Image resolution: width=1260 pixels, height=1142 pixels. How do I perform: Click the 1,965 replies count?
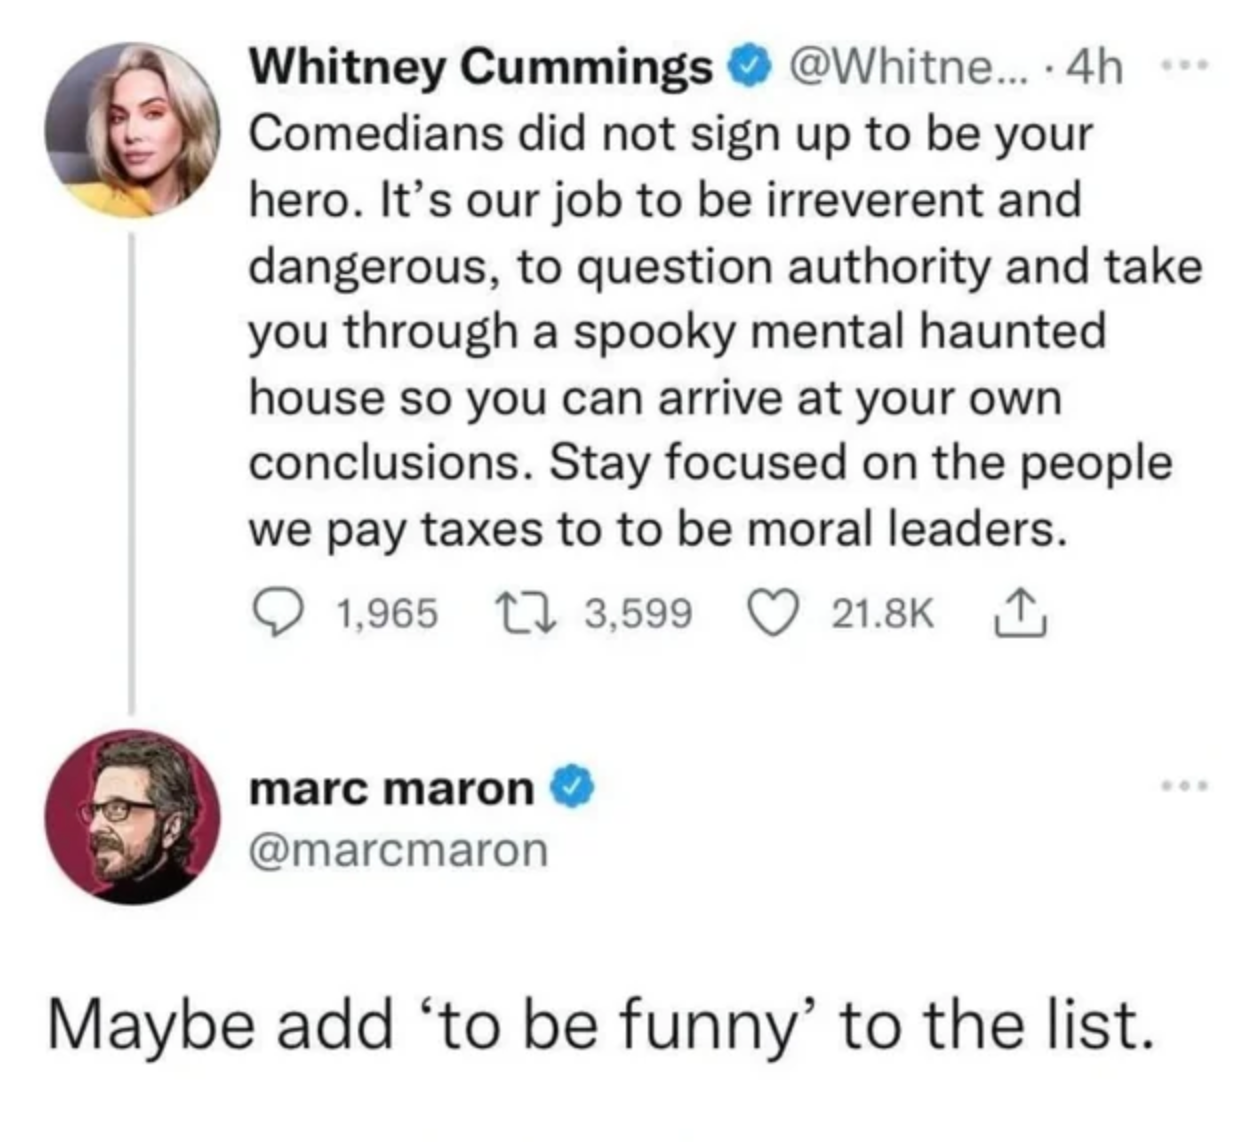pyautogui.click(x=388, y=613)
